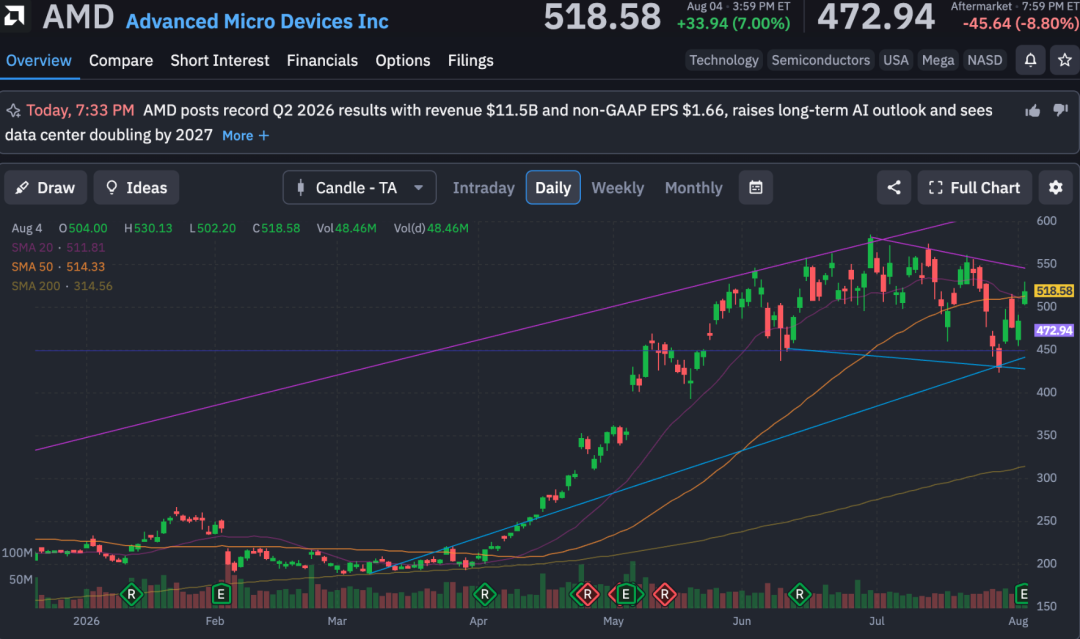Click the earnings E marker near Feb

[221, 594]
